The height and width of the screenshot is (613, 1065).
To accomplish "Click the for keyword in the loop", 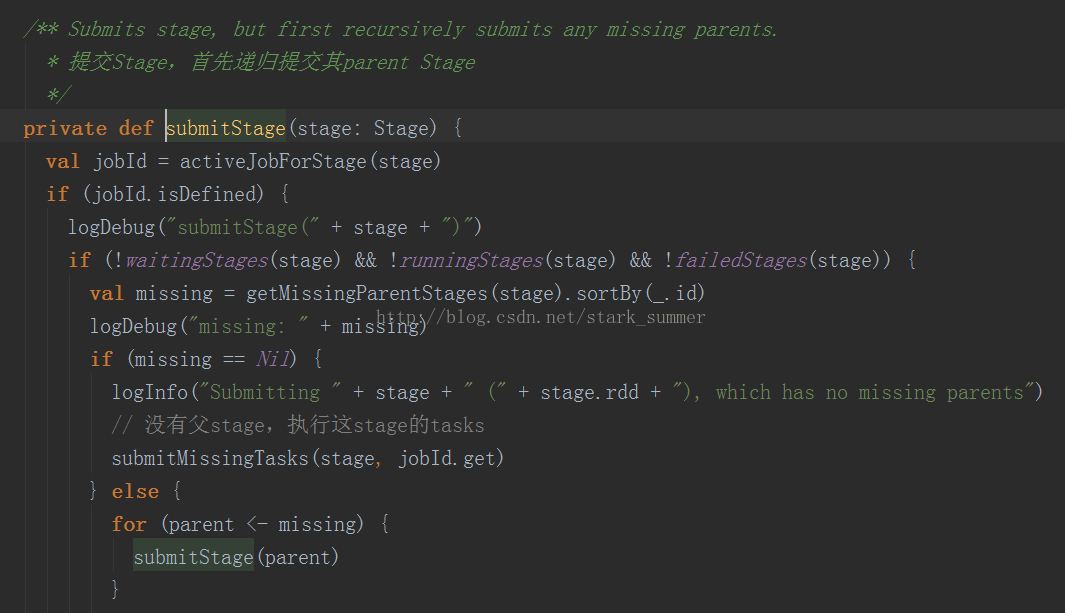I will (129, 524).
